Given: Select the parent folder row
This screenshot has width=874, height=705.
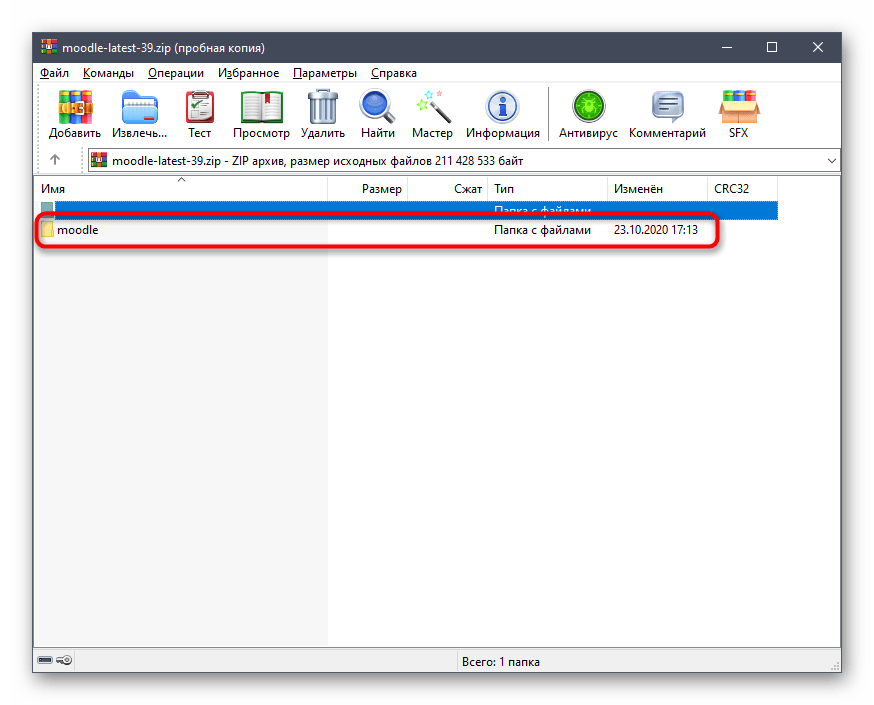Looking at the screenshot, I should coord(409,210).
